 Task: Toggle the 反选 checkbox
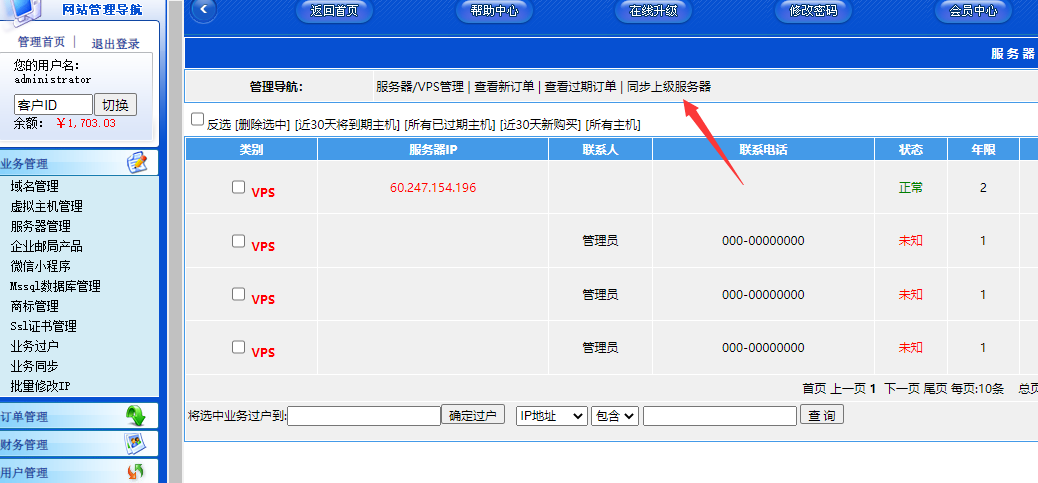[x=198, y=119]
